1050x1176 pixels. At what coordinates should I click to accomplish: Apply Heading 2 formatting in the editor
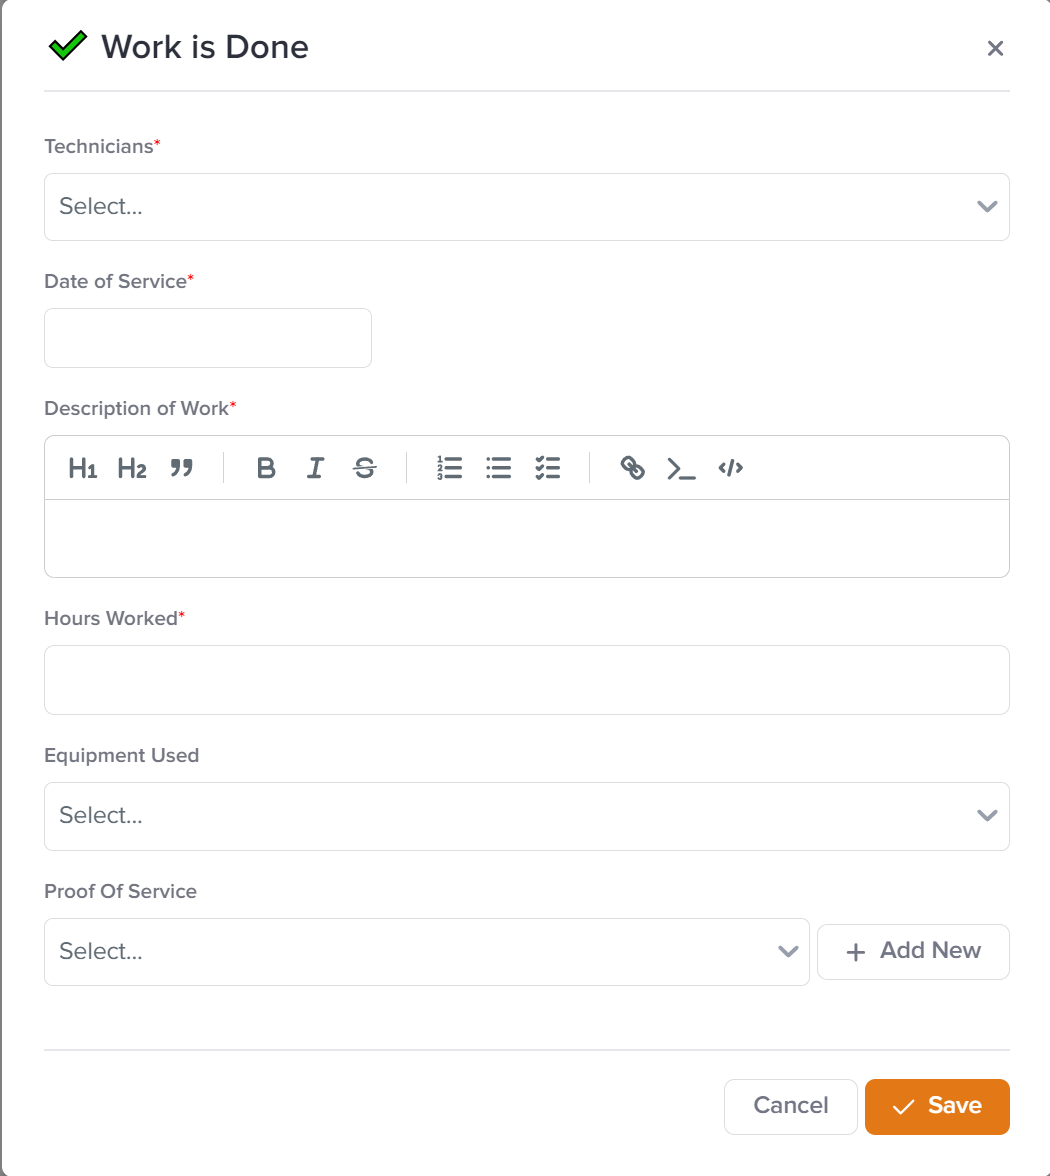(x=131, y=468)
